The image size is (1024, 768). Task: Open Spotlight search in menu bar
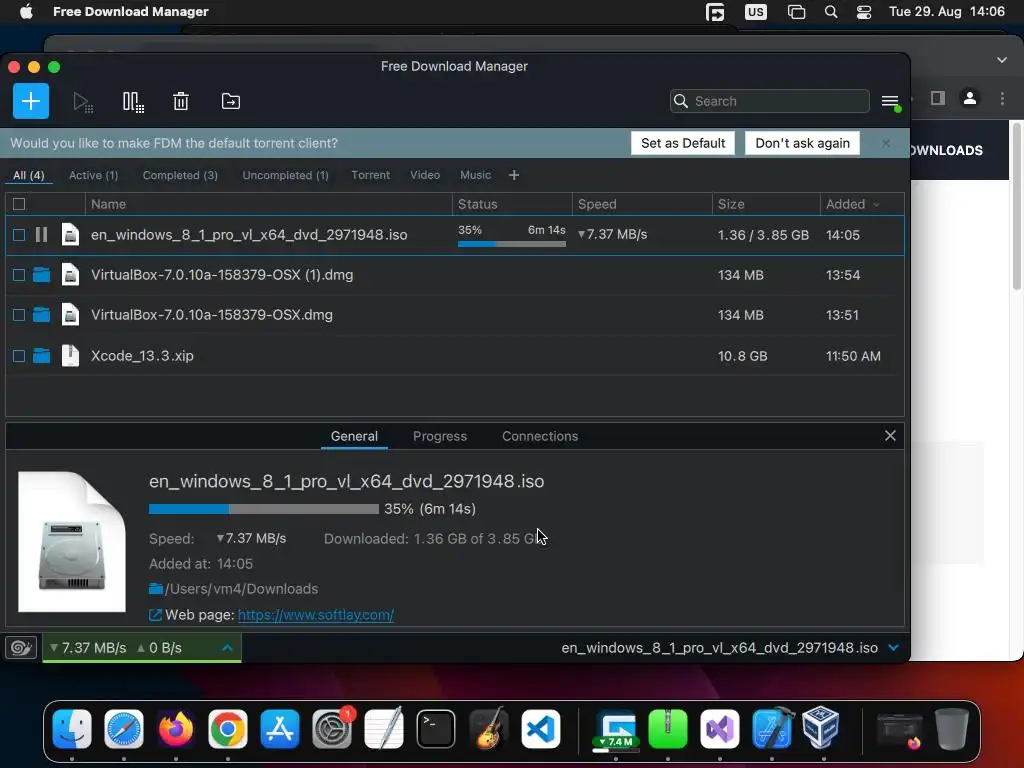[831, 12]
